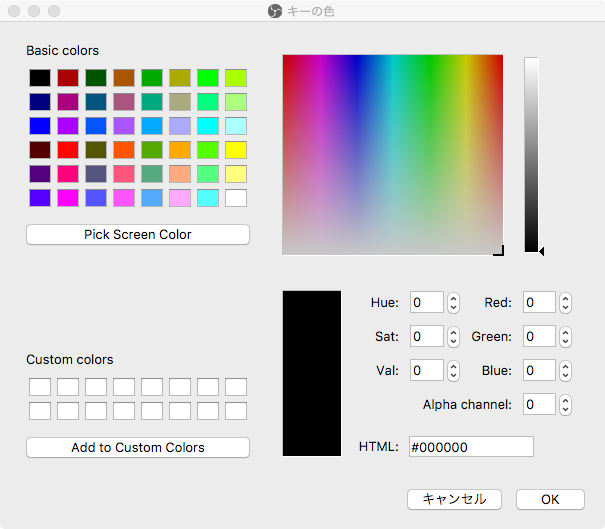605x529 pixels.
Task: Increase the Red stepper value
Action: pyautogui.click(x=566, y=298)
